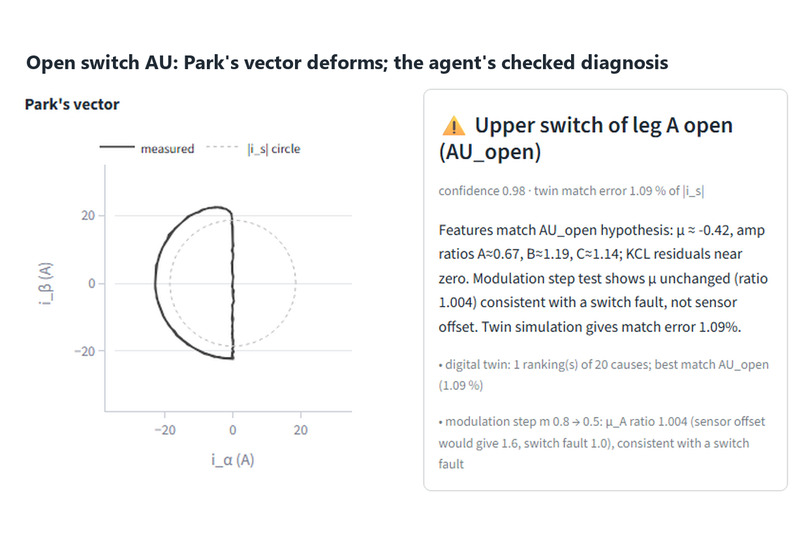This screenshot has height=537, width=806.
Task: Click the y-axis tick labeled -20
Action: click(x=85, y=351)
